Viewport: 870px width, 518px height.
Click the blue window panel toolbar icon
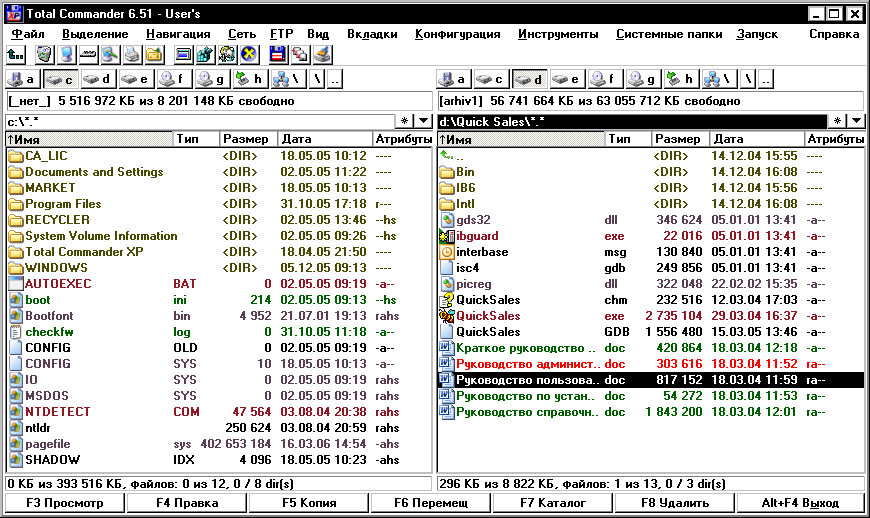[x=183, y=54]
